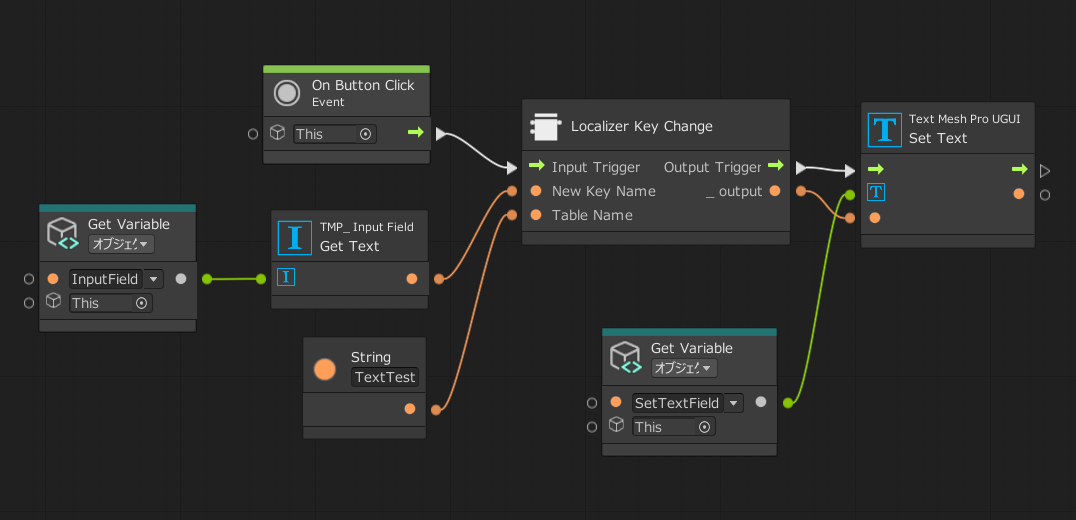Click the Input Trigger label
The width and height of the screenshot is (1076, 520).
[x=596, y=167]
